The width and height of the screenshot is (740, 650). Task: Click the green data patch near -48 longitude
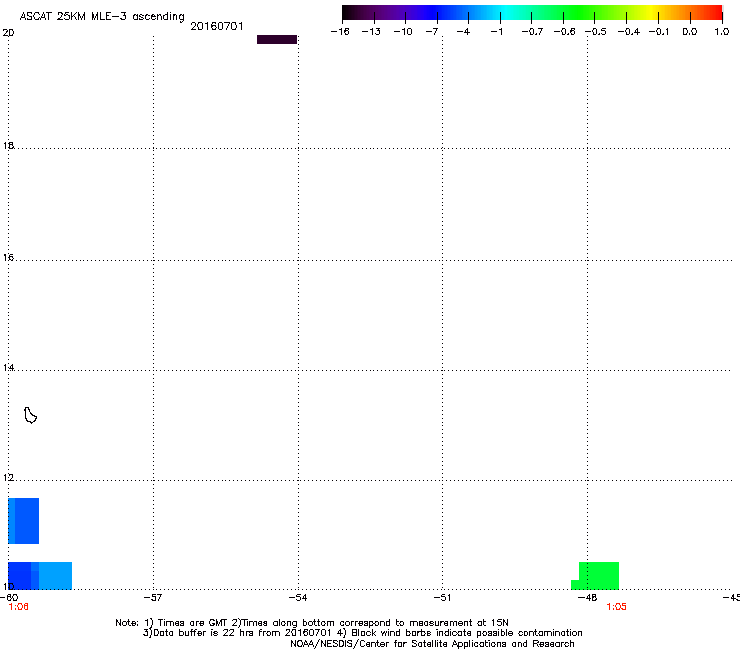[596, 576]
